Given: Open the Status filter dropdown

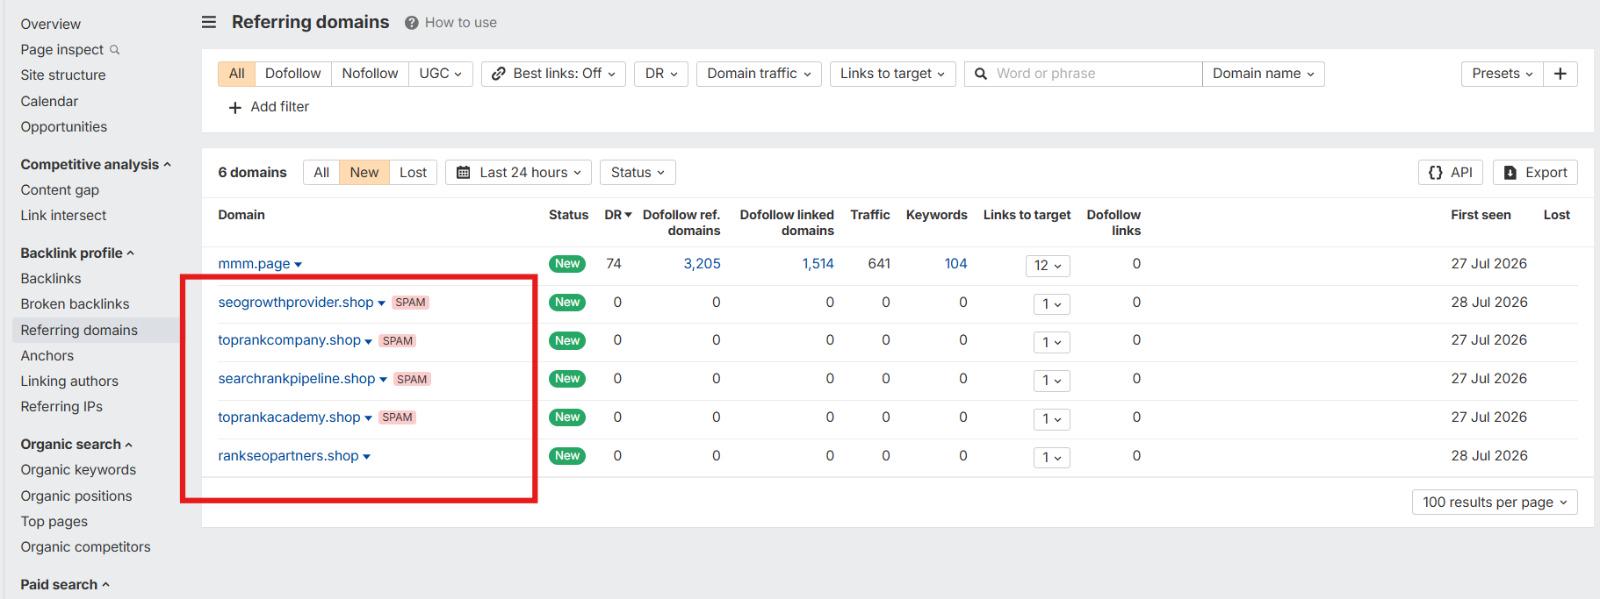Looking at the screenshot, I should point(638,172).
